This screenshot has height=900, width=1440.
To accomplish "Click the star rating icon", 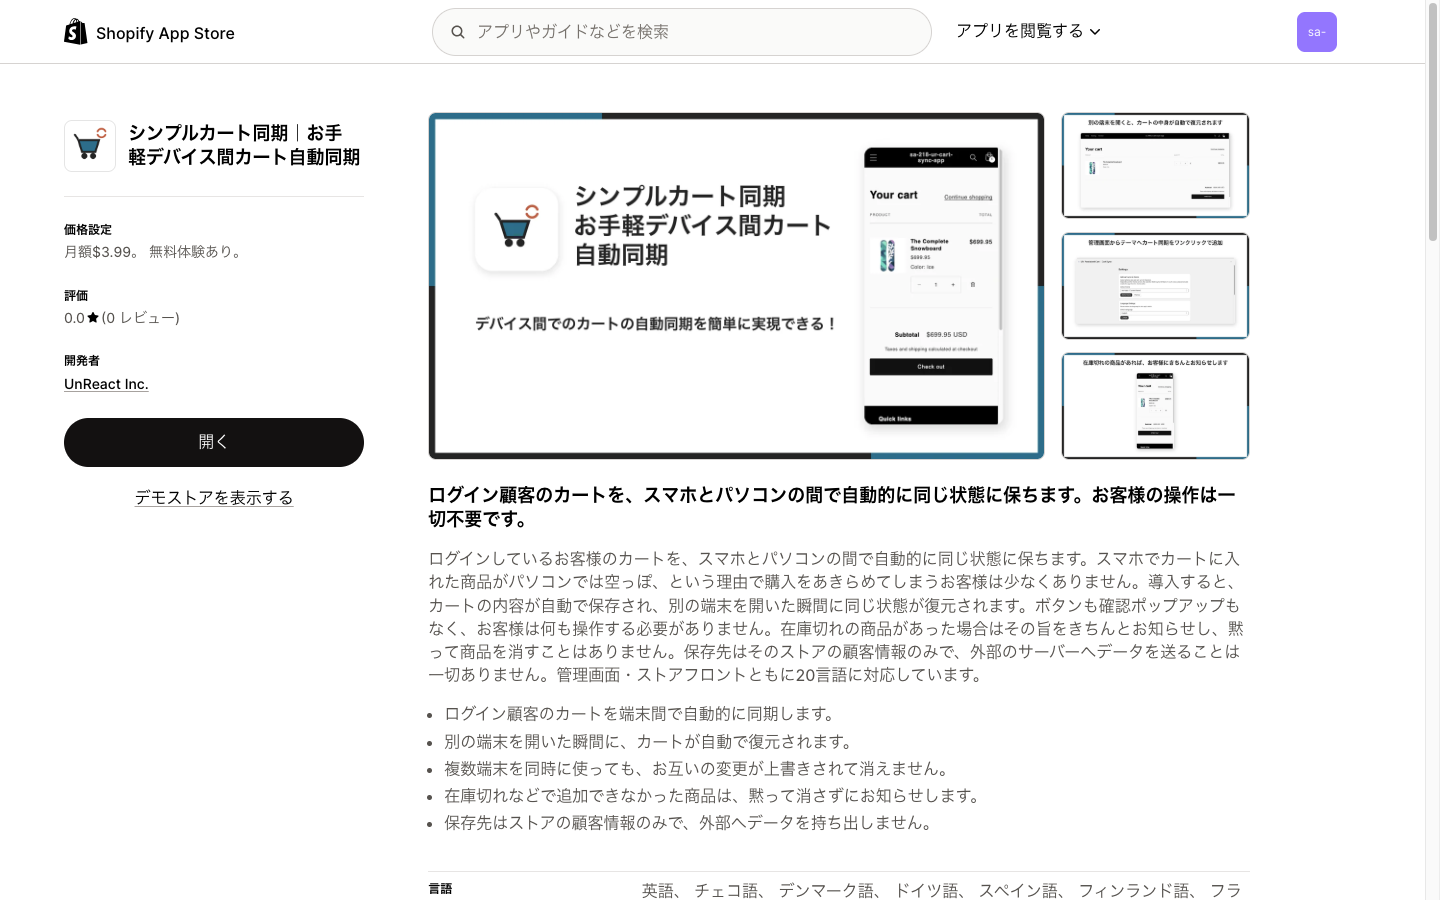I will tap(93, 318).
